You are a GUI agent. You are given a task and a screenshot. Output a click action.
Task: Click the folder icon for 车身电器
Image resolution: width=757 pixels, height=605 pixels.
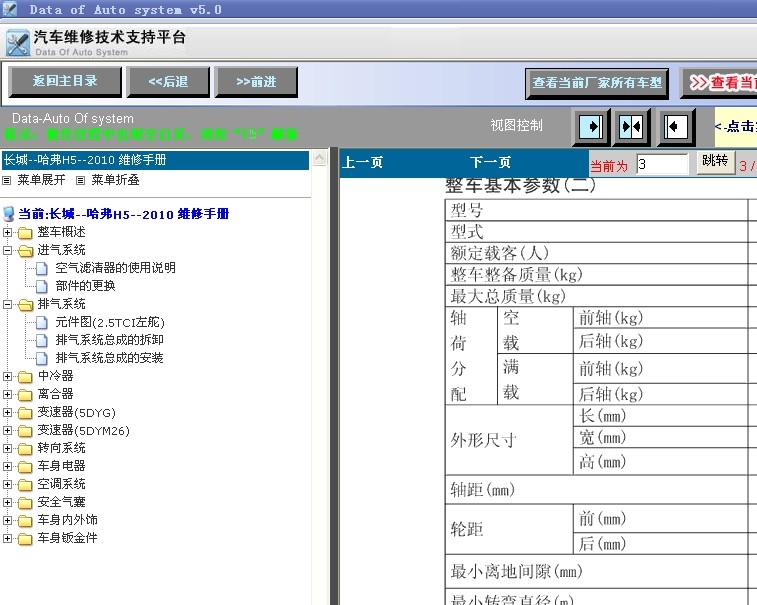(25, 467)
